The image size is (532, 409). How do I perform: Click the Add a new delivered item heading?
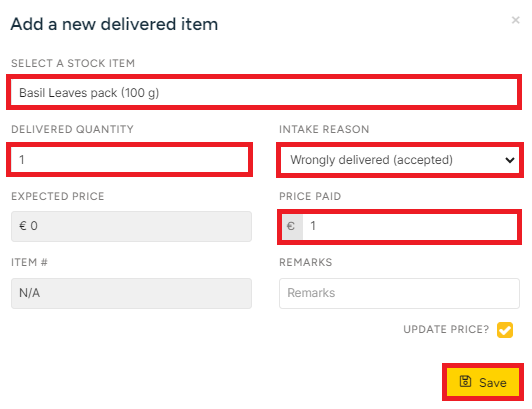point(114,24)
